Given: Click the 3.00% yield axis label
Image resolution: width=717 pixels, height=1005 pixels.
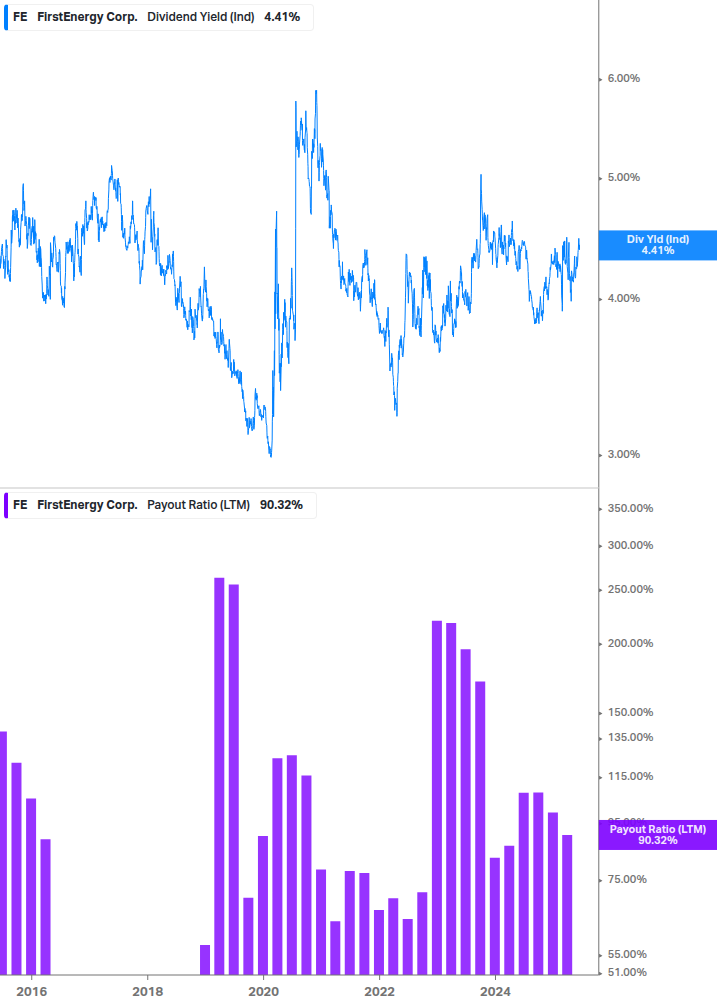Looking at the screenshot, I should point(623,454).
